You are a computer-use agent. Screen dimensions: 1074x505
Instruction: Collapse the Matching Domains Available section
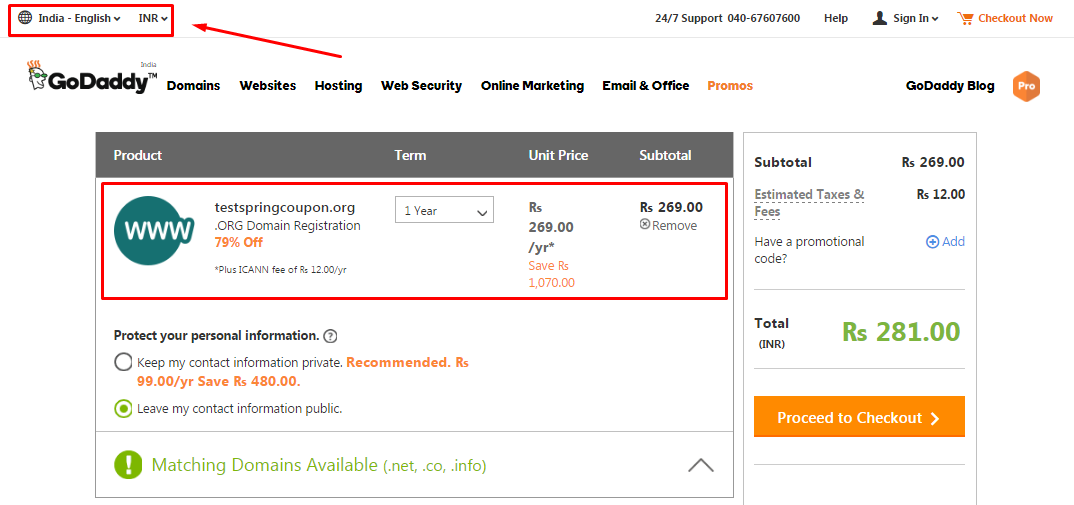(701, 465)
